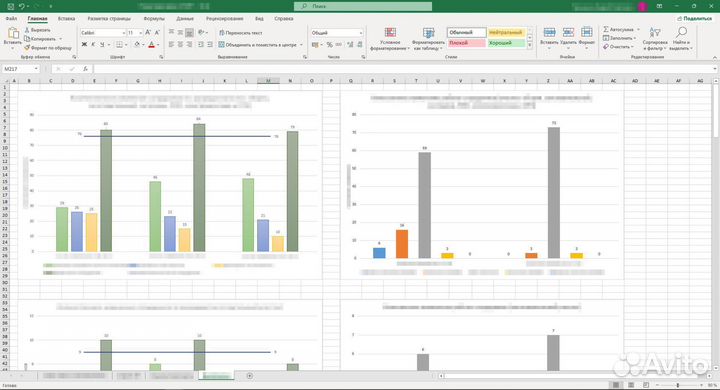Open Conditional Formatting (Условное форматирование)
The height and width of the screenshot is (390, 720).
tap(390, 39)
